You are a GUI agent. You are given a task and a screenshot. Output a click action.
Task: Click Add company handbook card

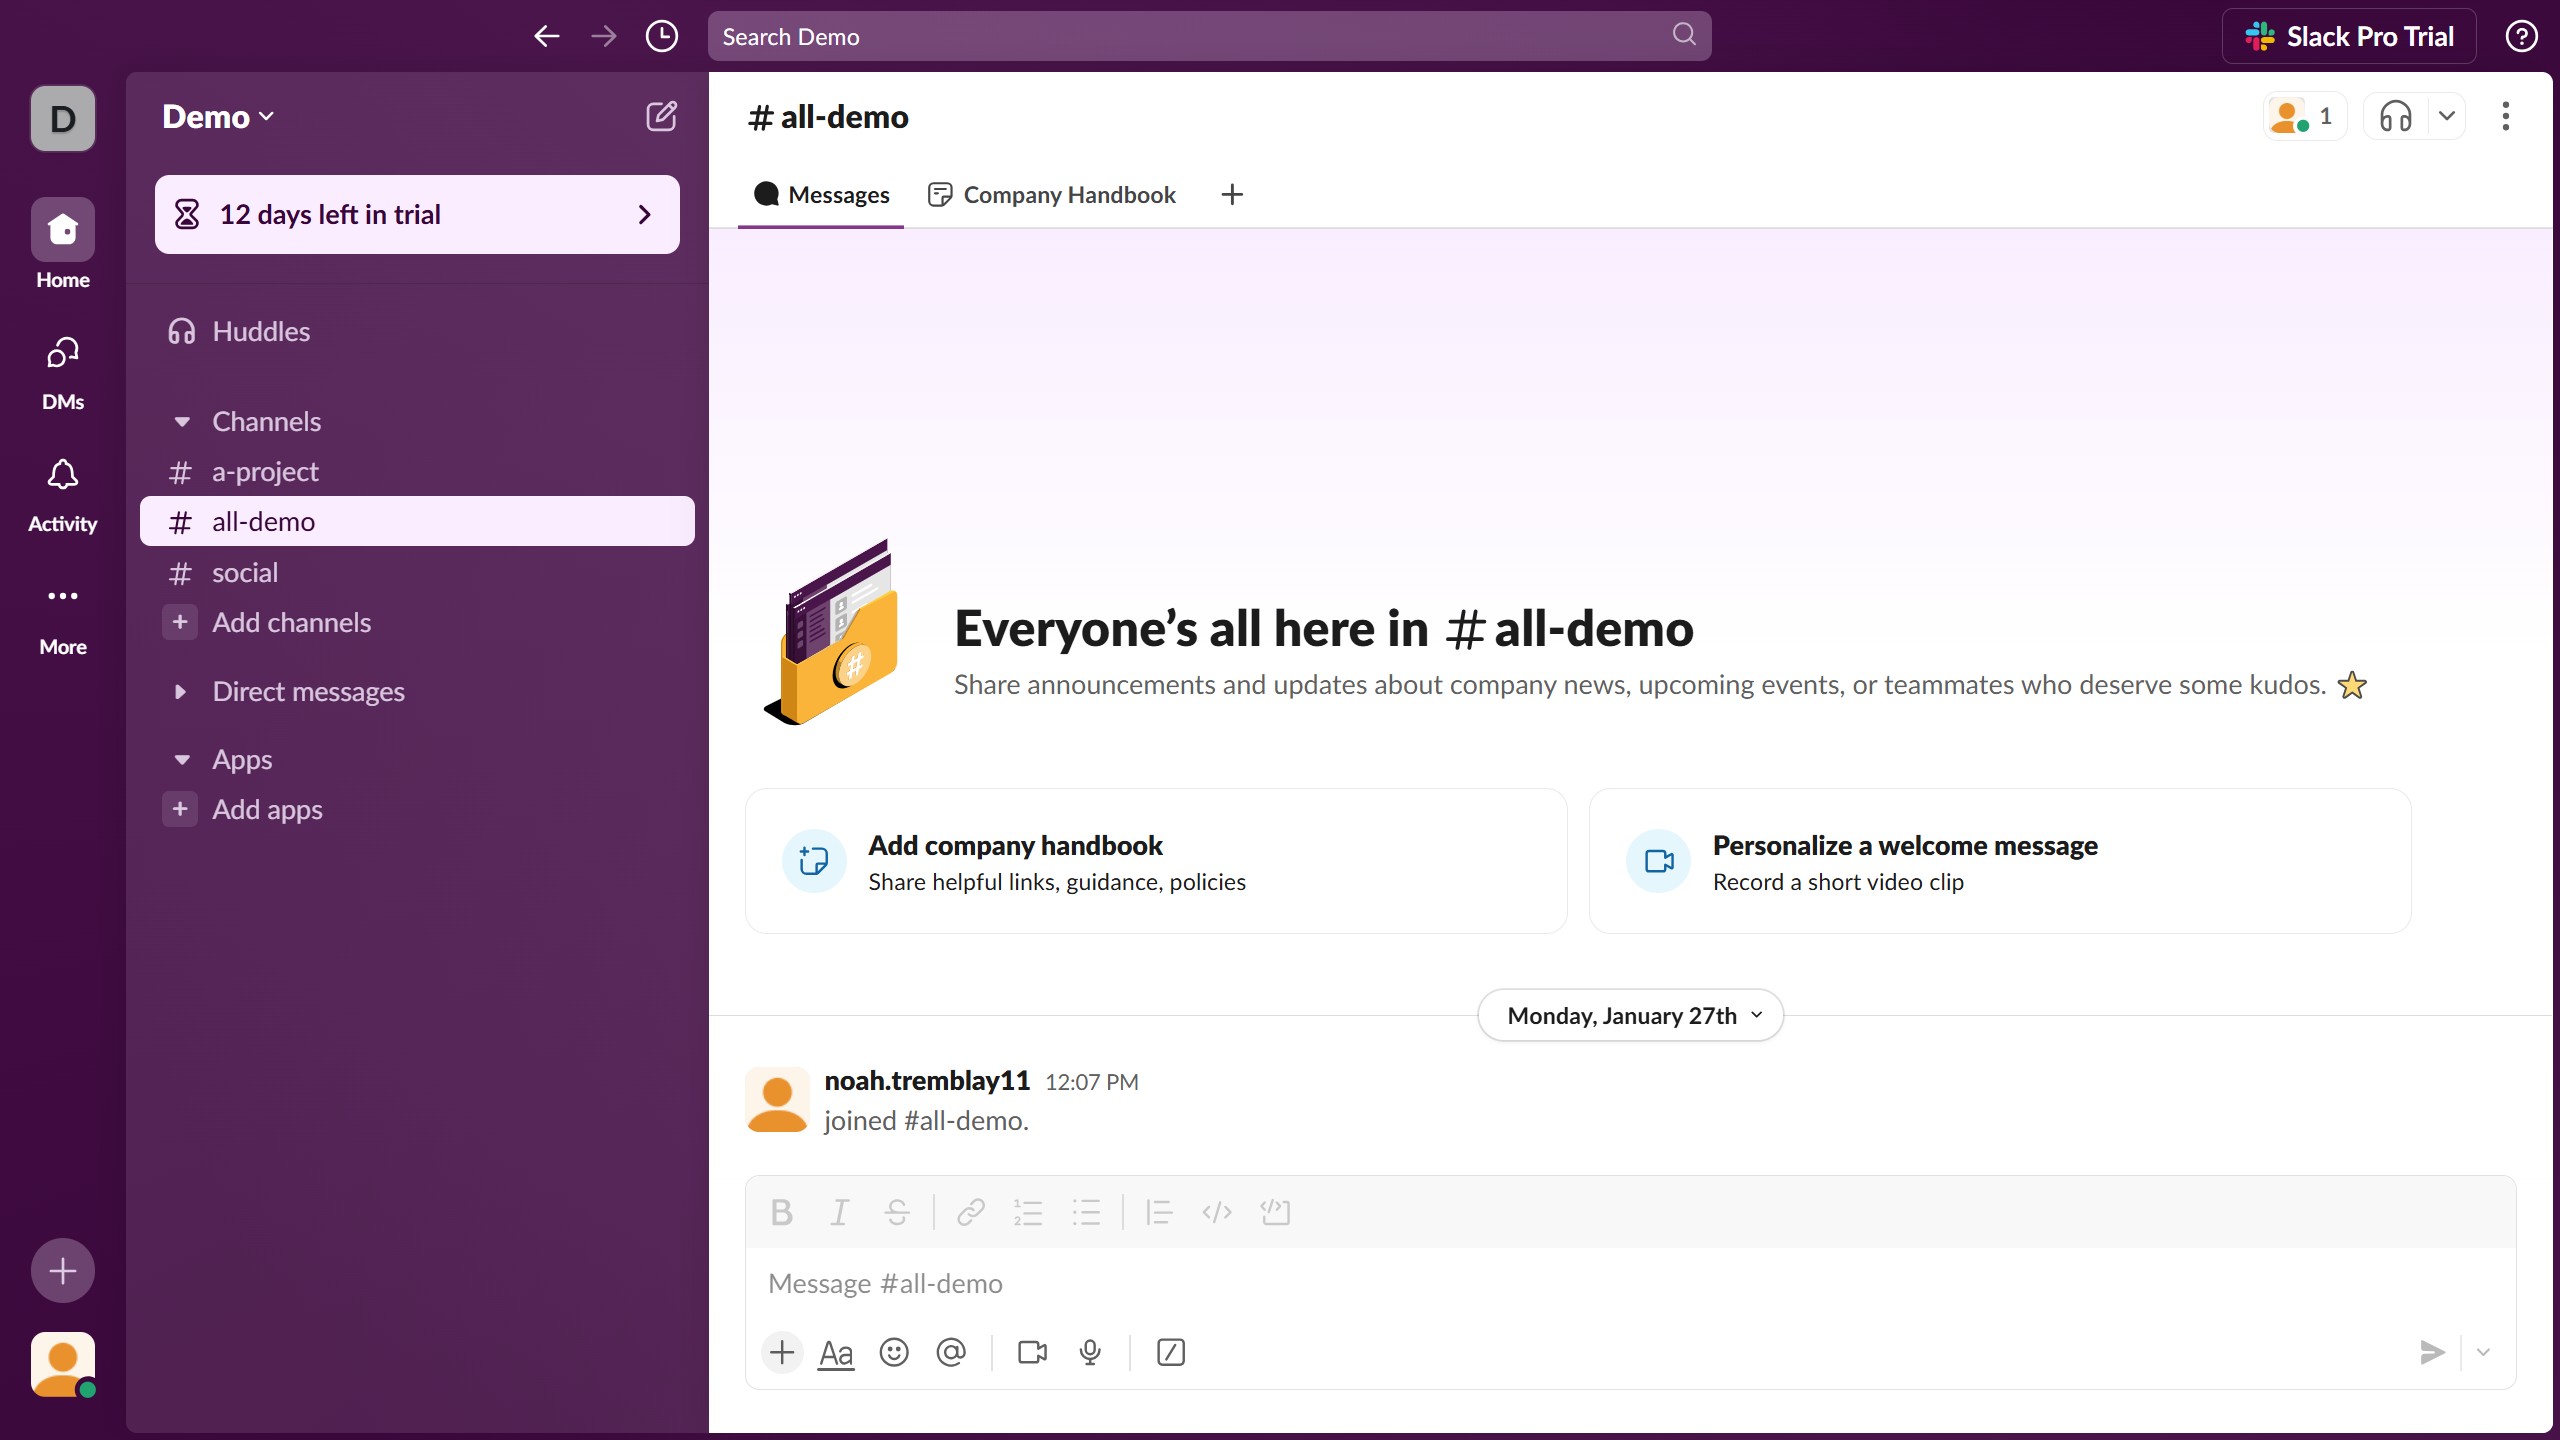click(x=1155, y=861)
